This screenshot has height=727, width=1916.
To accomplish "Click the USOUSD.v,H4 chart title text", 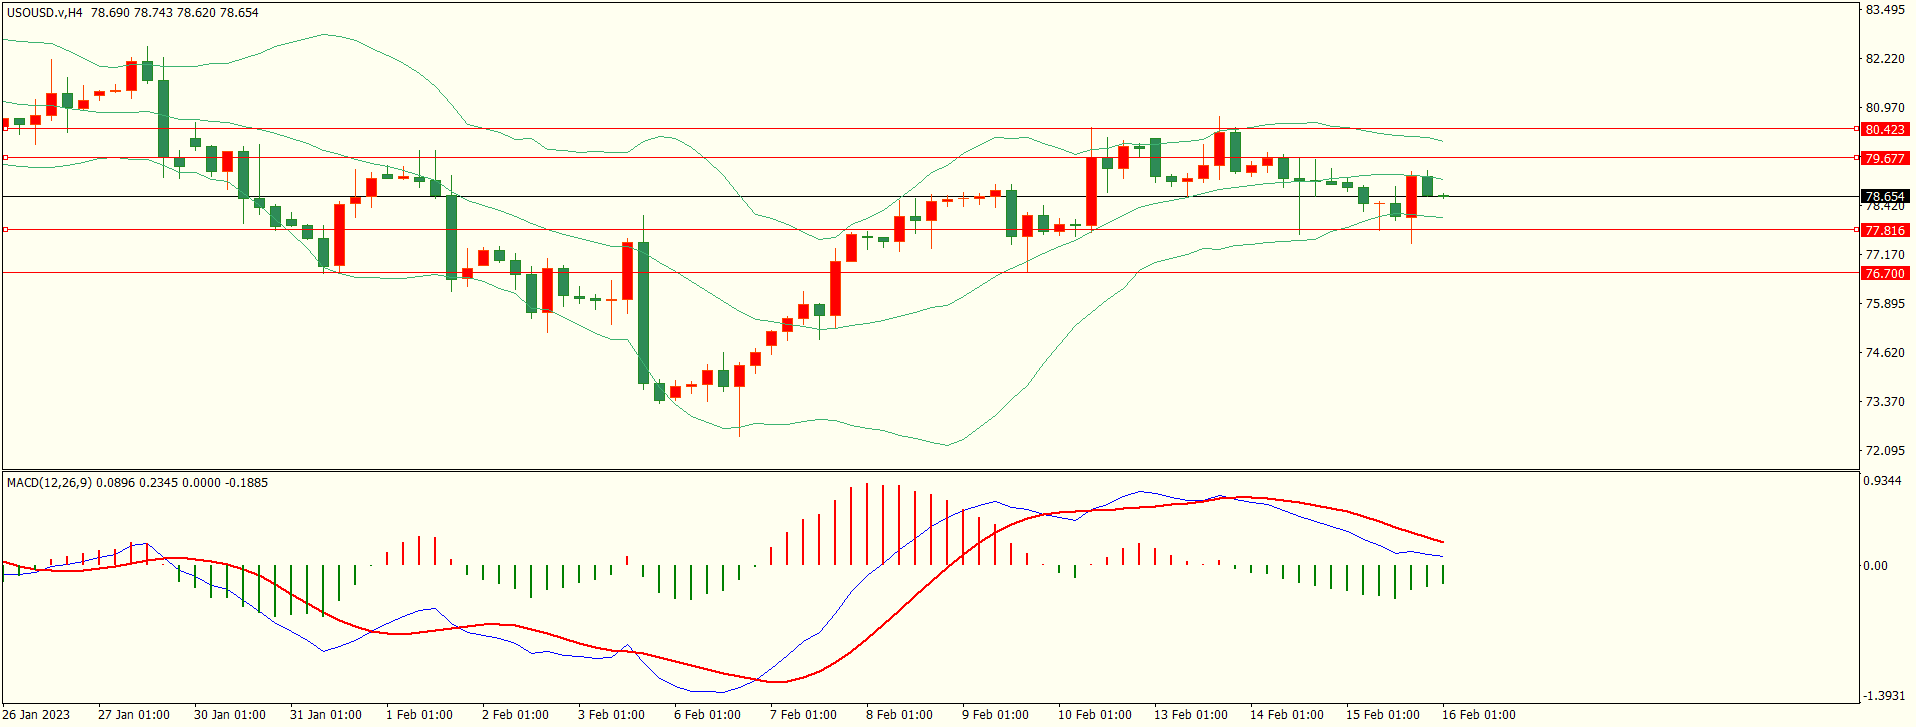I will pos(45,13).
